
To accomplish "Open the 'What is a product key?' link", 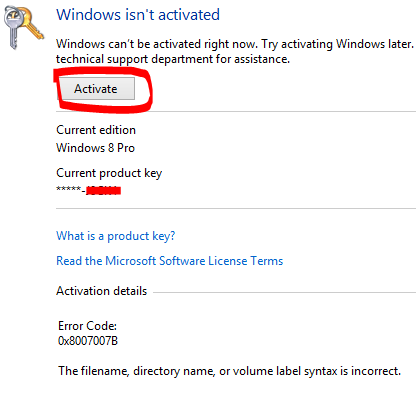I will (x=115, y=236).
